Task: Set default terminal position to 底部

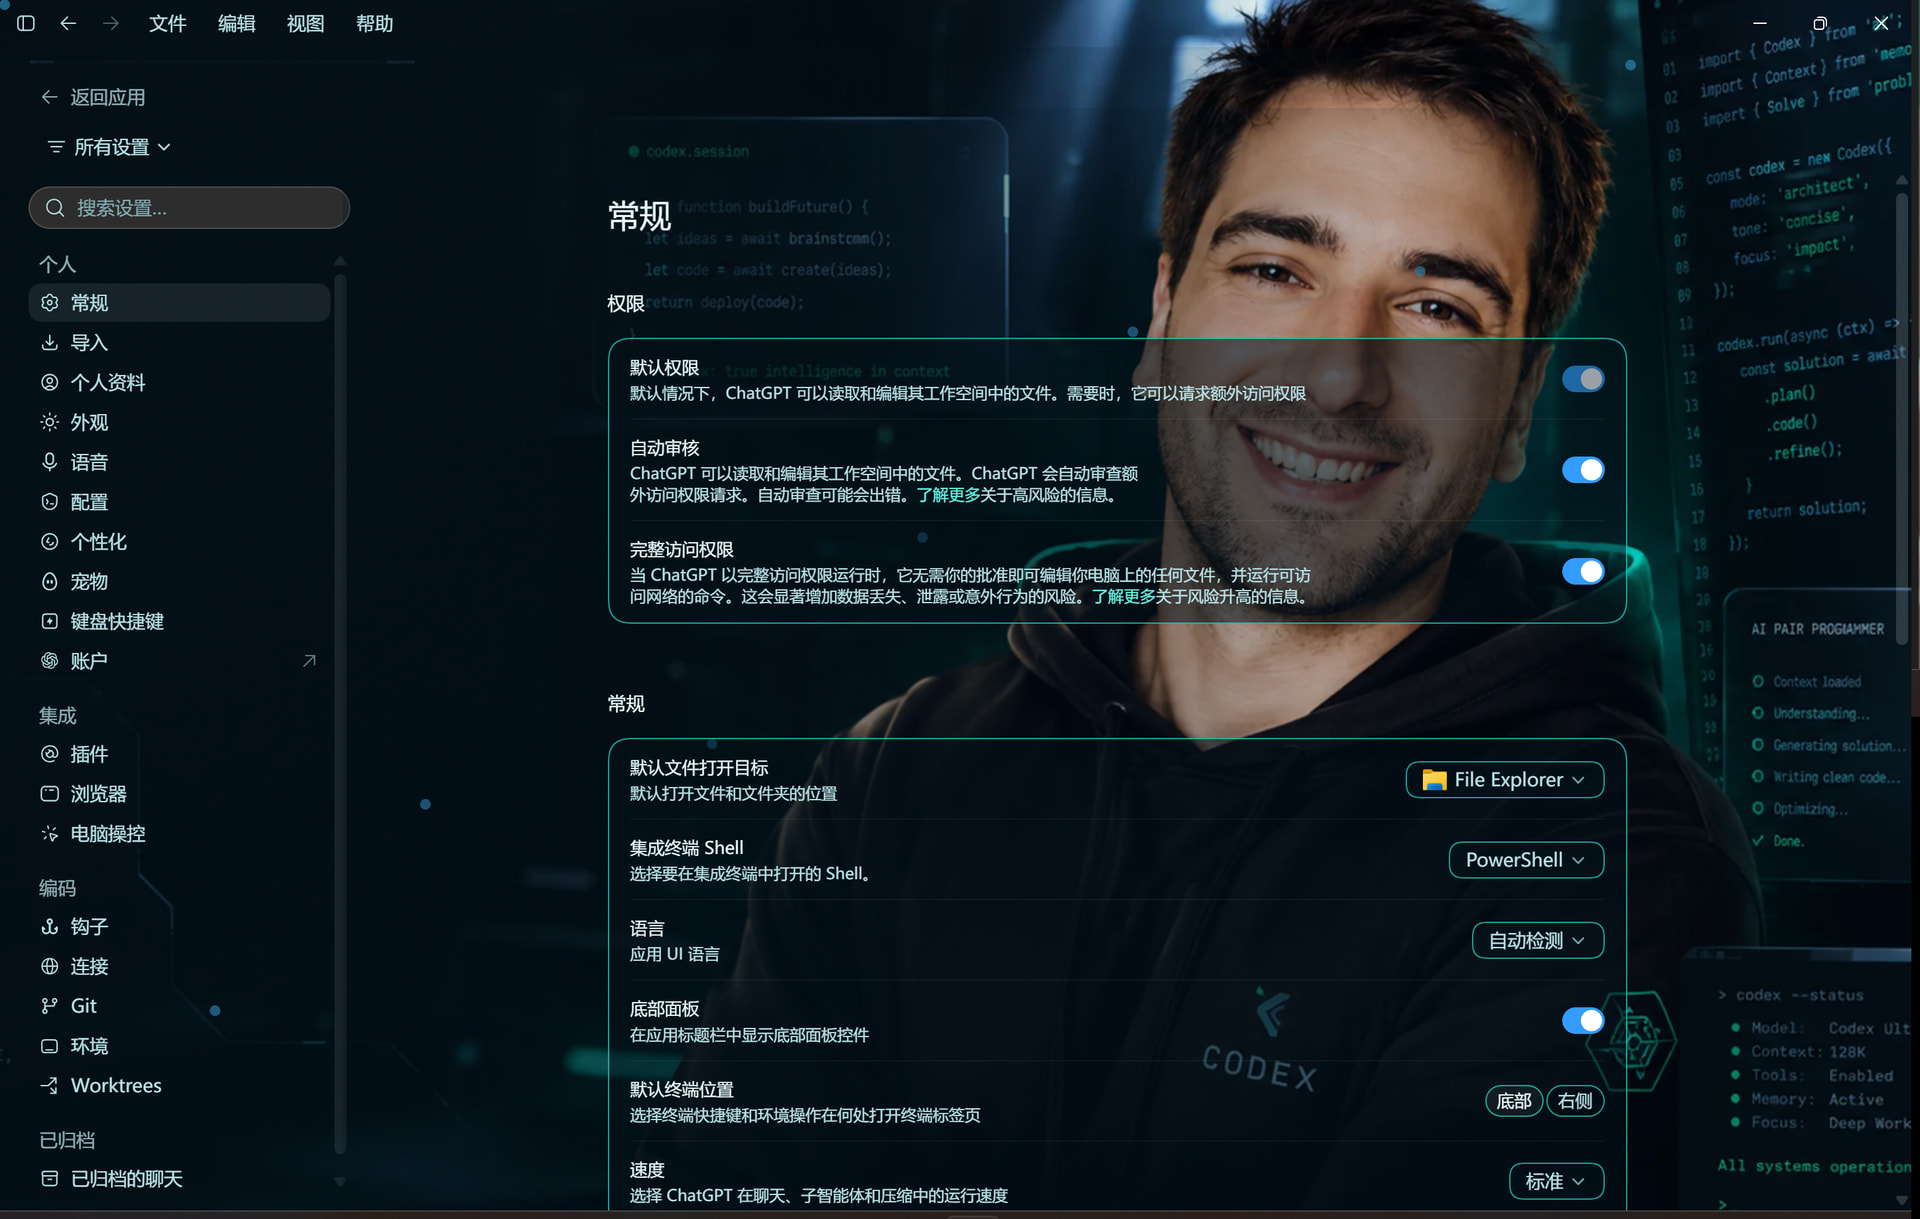Action: click(1514, 1101)
